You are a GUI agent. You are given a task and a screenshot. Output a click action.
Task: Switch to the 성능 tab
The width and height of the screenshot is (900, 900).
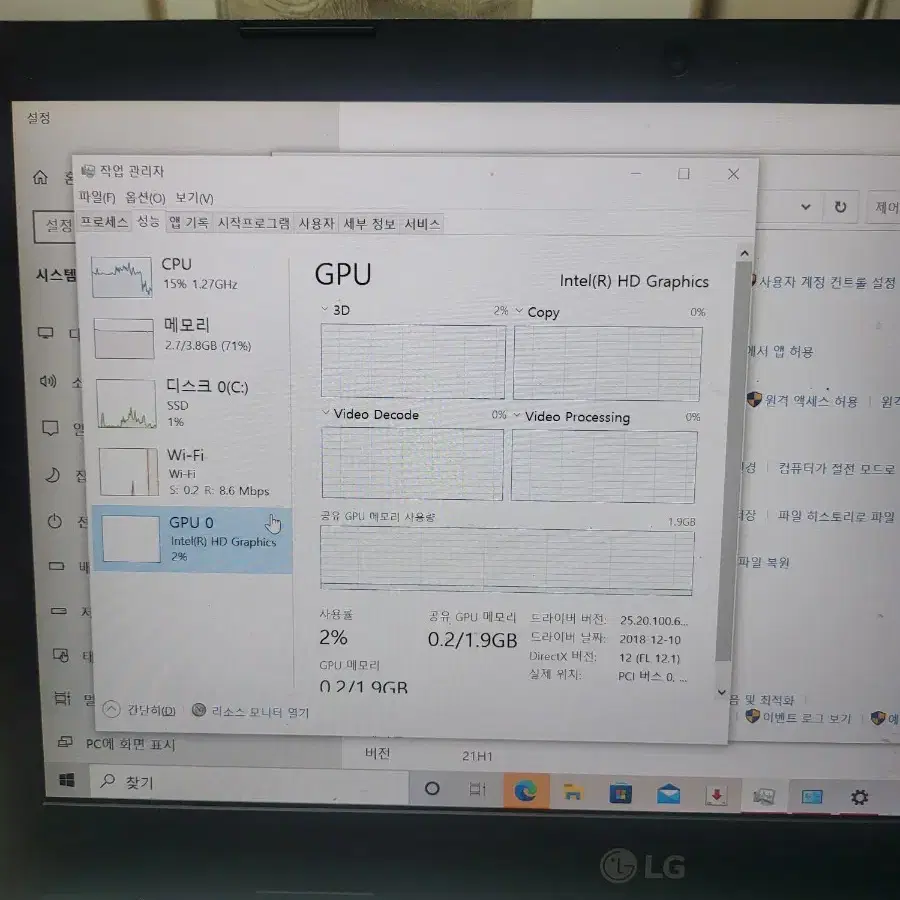[148, 222]
